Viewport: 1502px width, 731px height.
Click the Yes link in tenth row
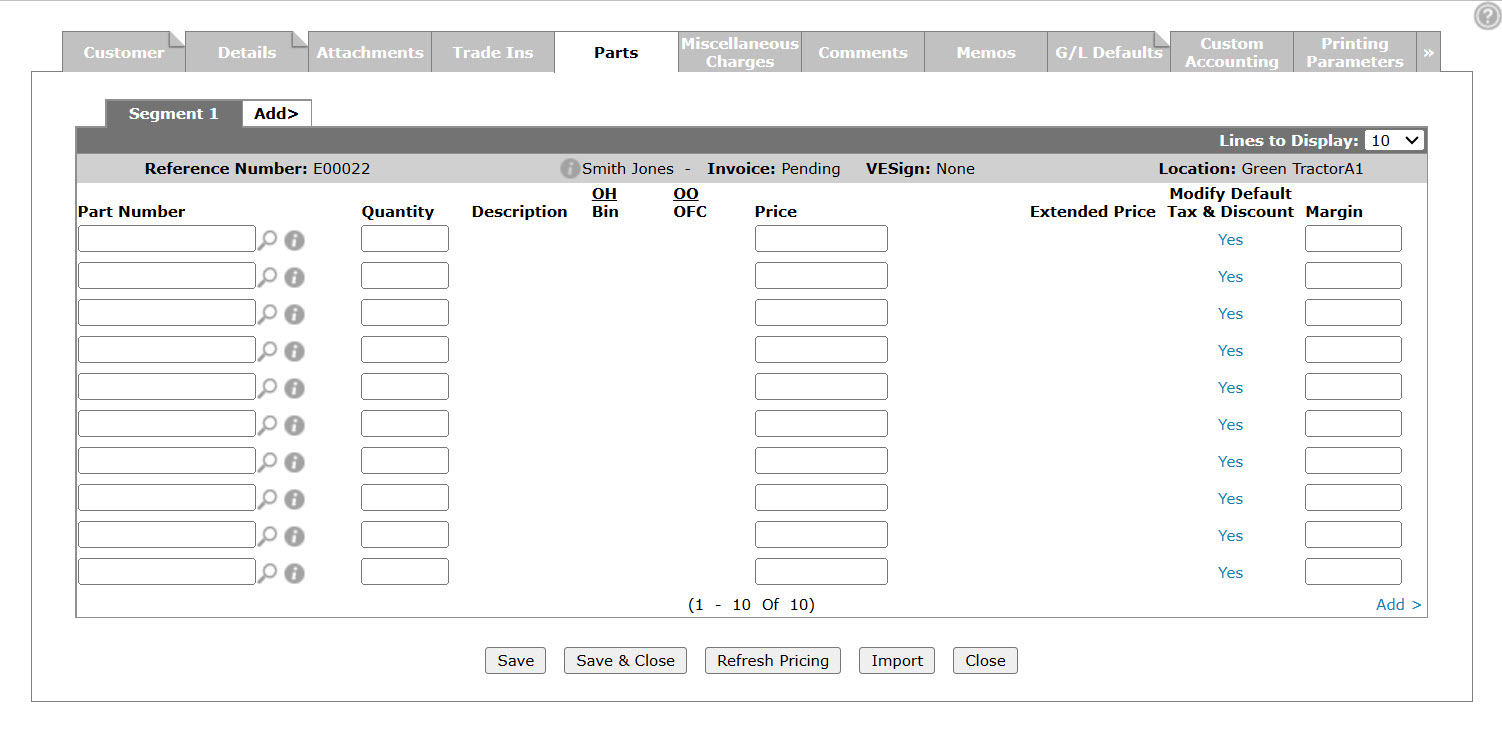pyautogui.click(x=1231, y=572)
